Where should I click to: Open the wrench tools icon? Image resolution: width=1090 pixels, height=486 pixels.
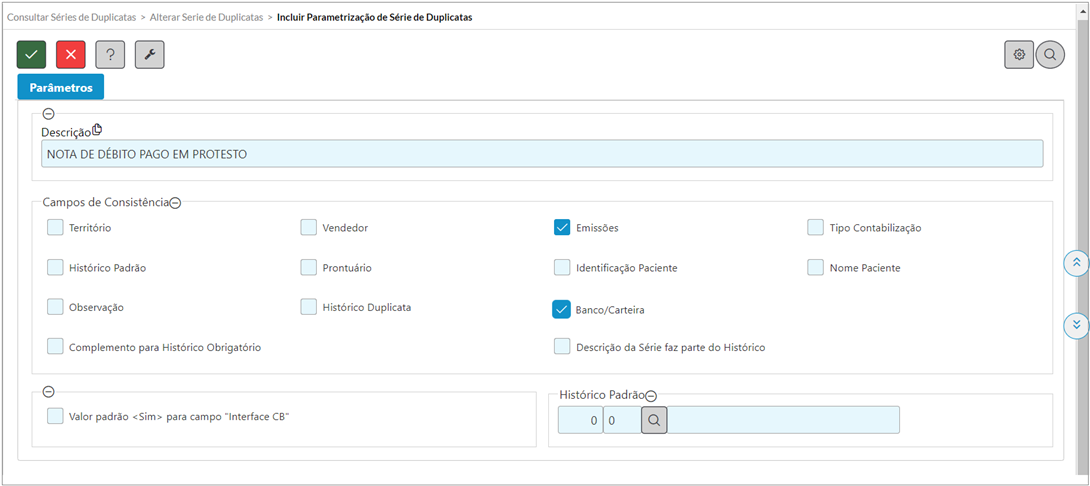click(149, 55)
